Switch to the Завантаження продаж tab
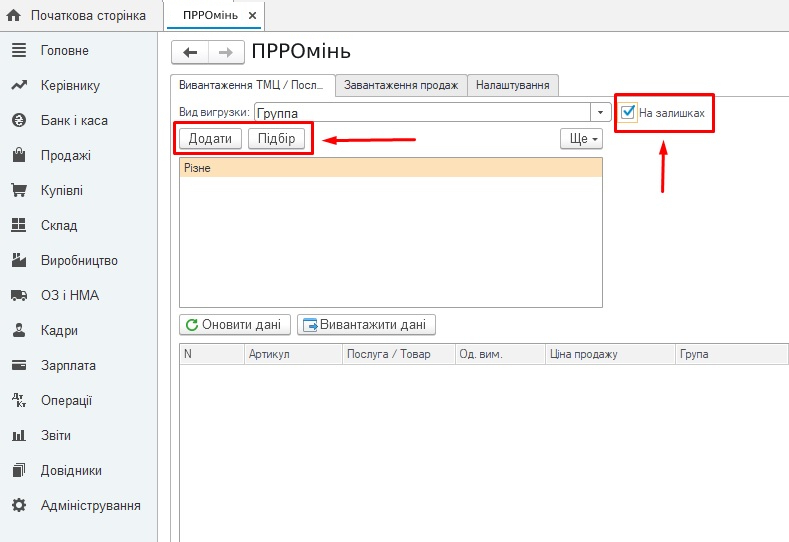This screenshot has height=542, width=789. [401, 86]
